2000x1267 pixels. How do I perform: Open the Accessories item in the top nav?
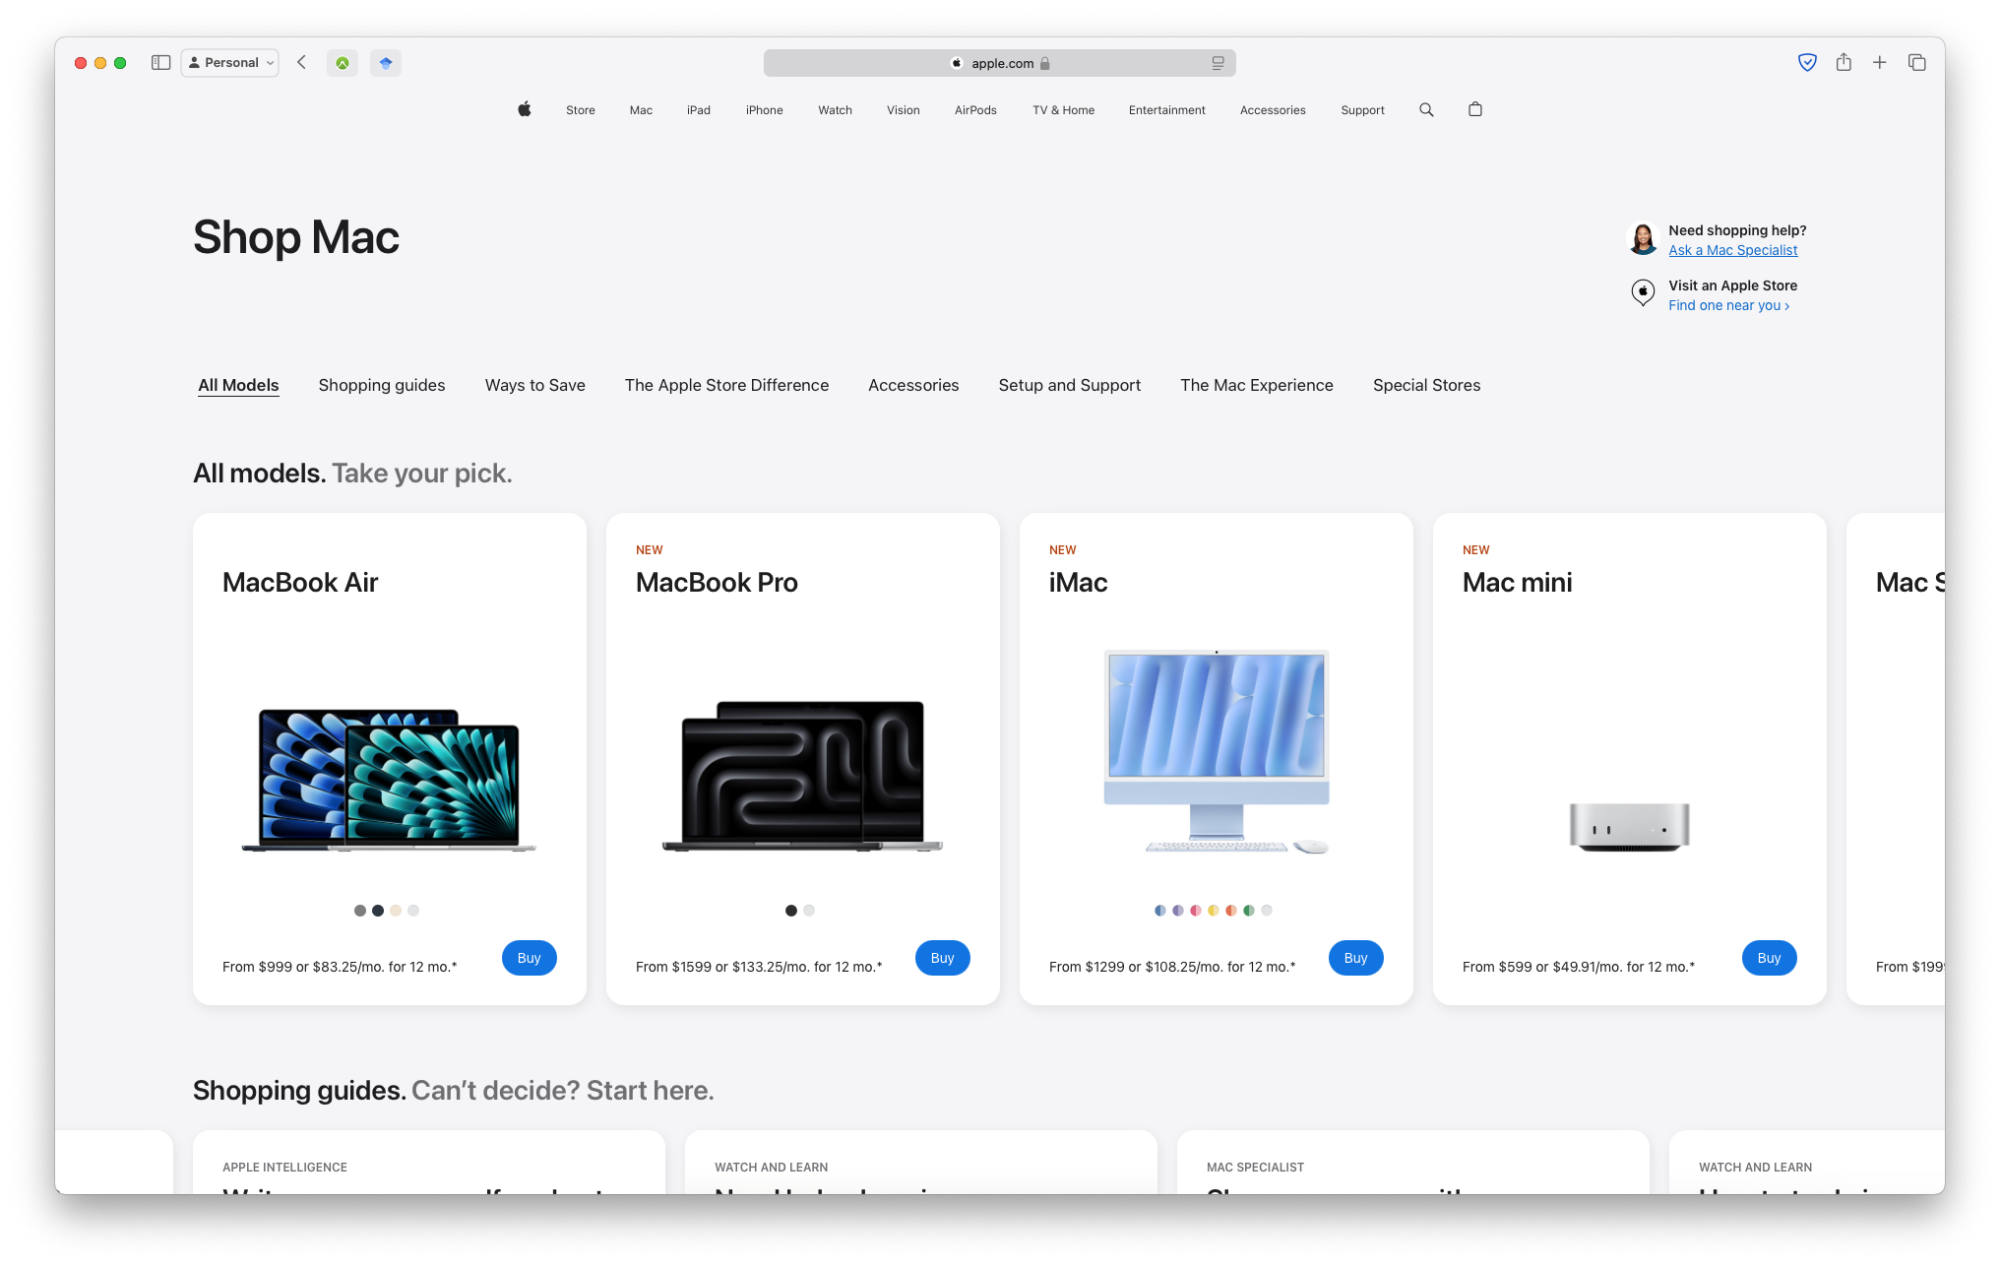tap(1273, 110)
